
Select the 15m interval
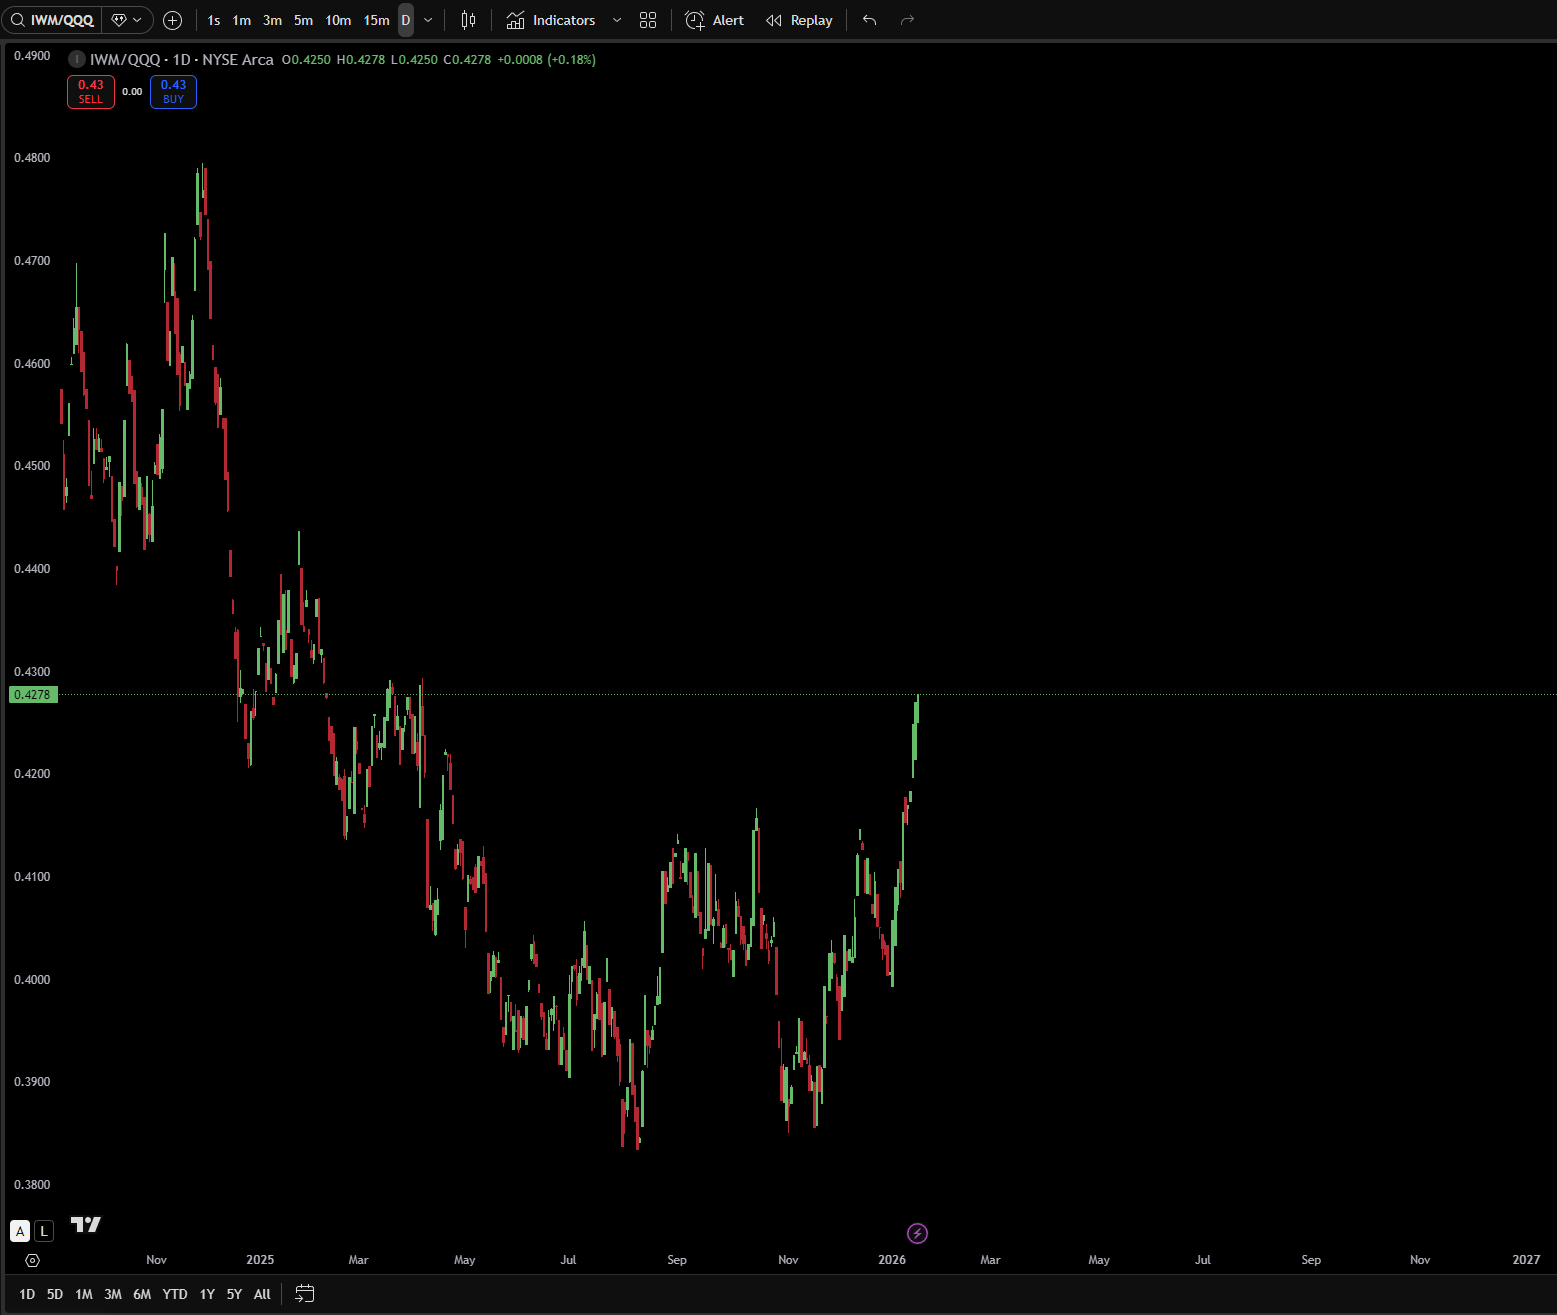(377, 20)
